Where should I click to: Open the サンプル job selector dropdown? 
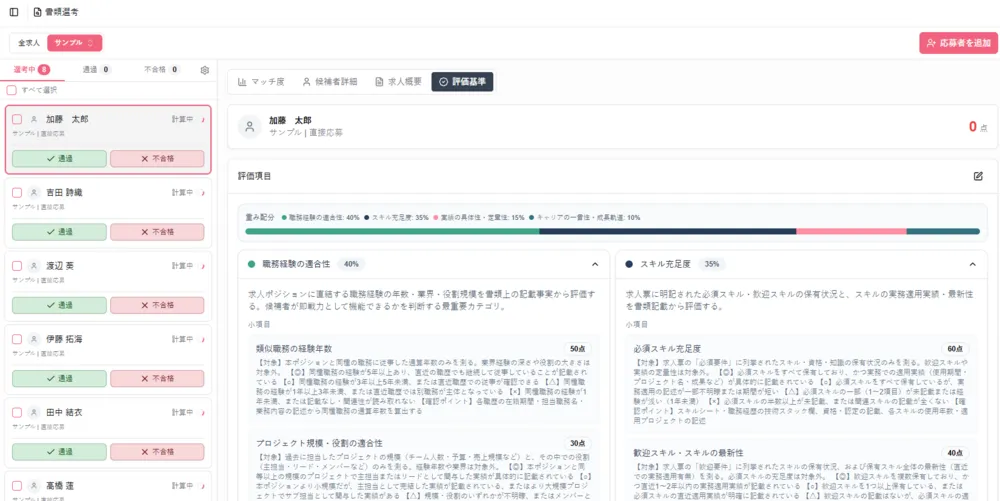pyautogui.click(x=75, y=43)
